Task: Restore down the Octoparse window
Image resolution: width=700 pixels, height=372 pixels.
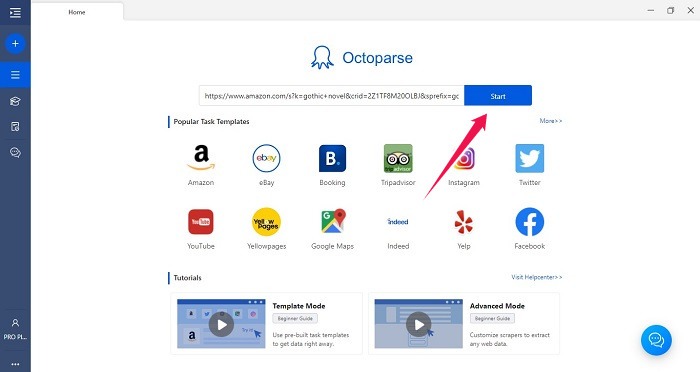Action: click(x=671, y=10)
